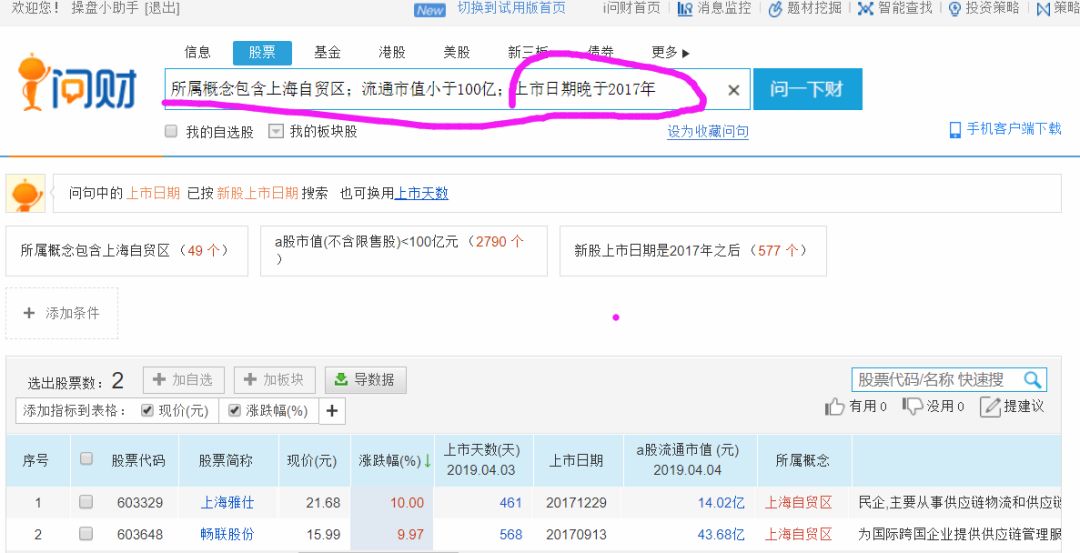Click the thumbs-up 有用 icon
The width and height of the screenshot is (1080, 553).
point(834,406)
